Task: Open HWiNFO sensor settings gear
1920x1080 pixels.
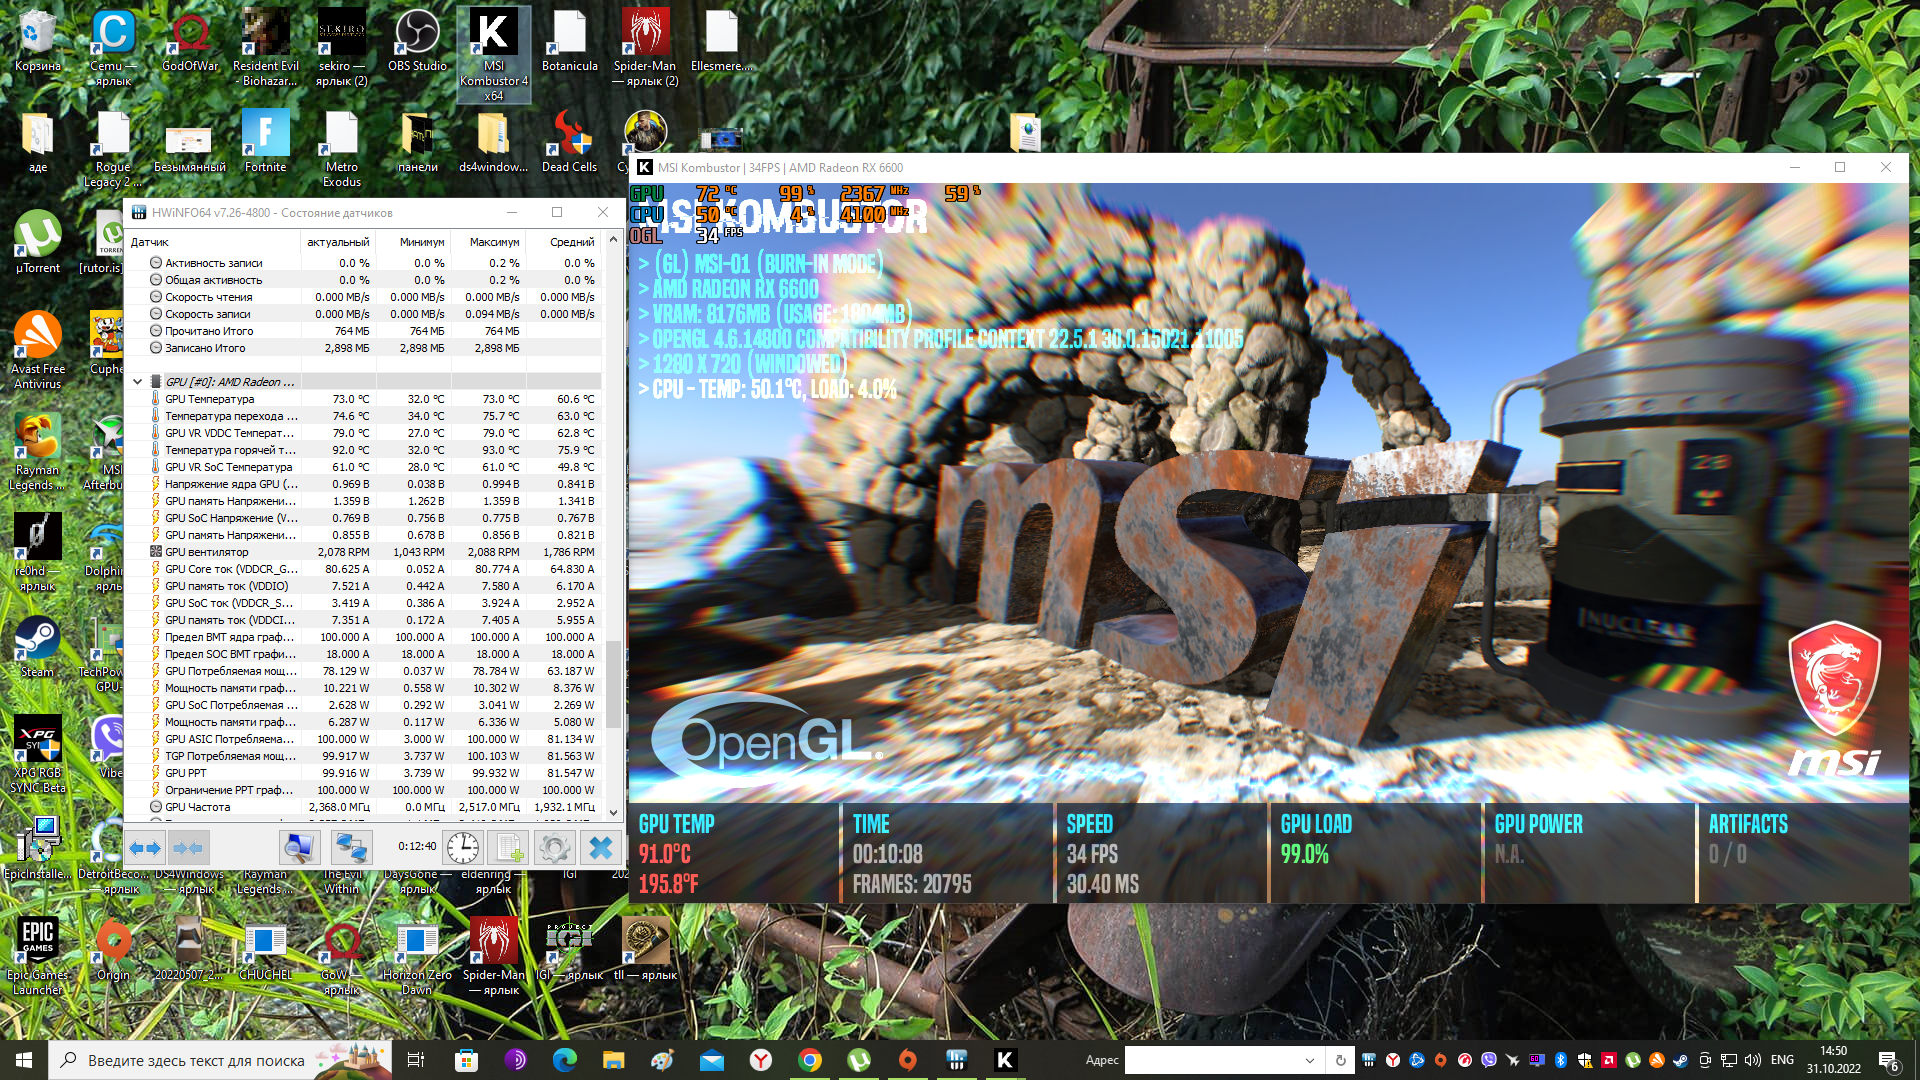Action: coord(555,848)
